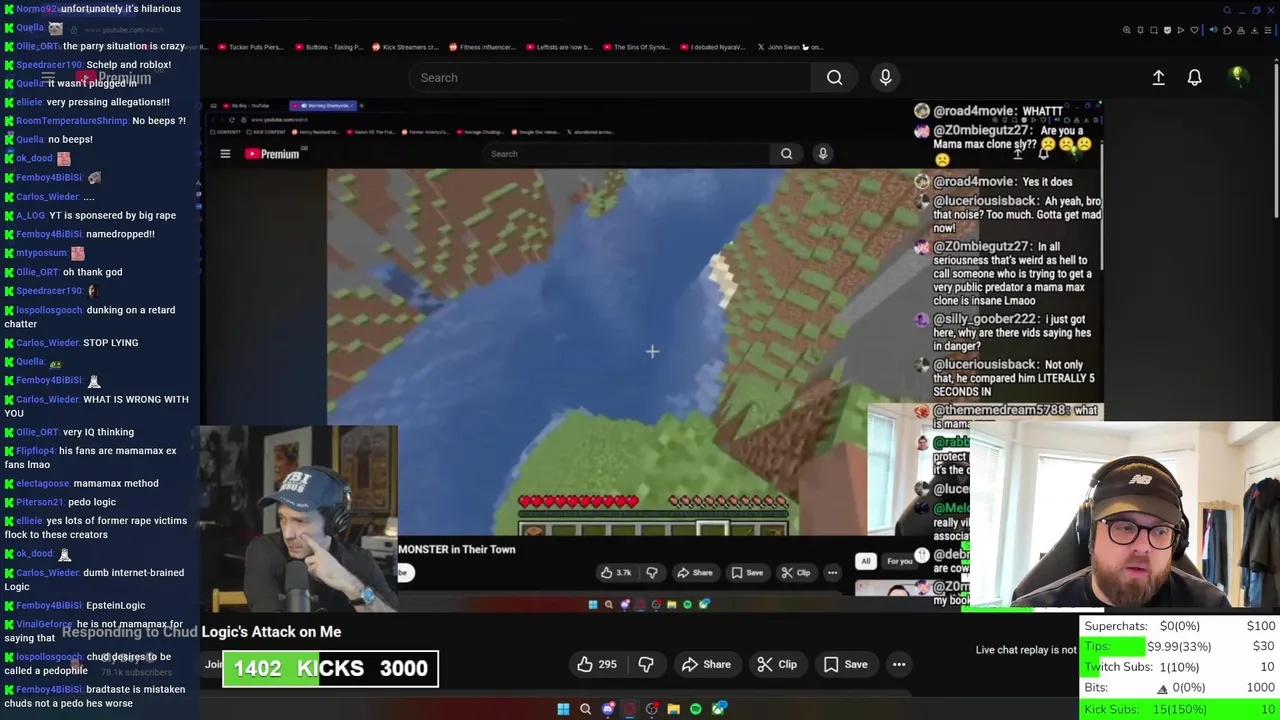Open Windows Start menu in bottom taskbar
1280x720 pixels.
point(563,709)
